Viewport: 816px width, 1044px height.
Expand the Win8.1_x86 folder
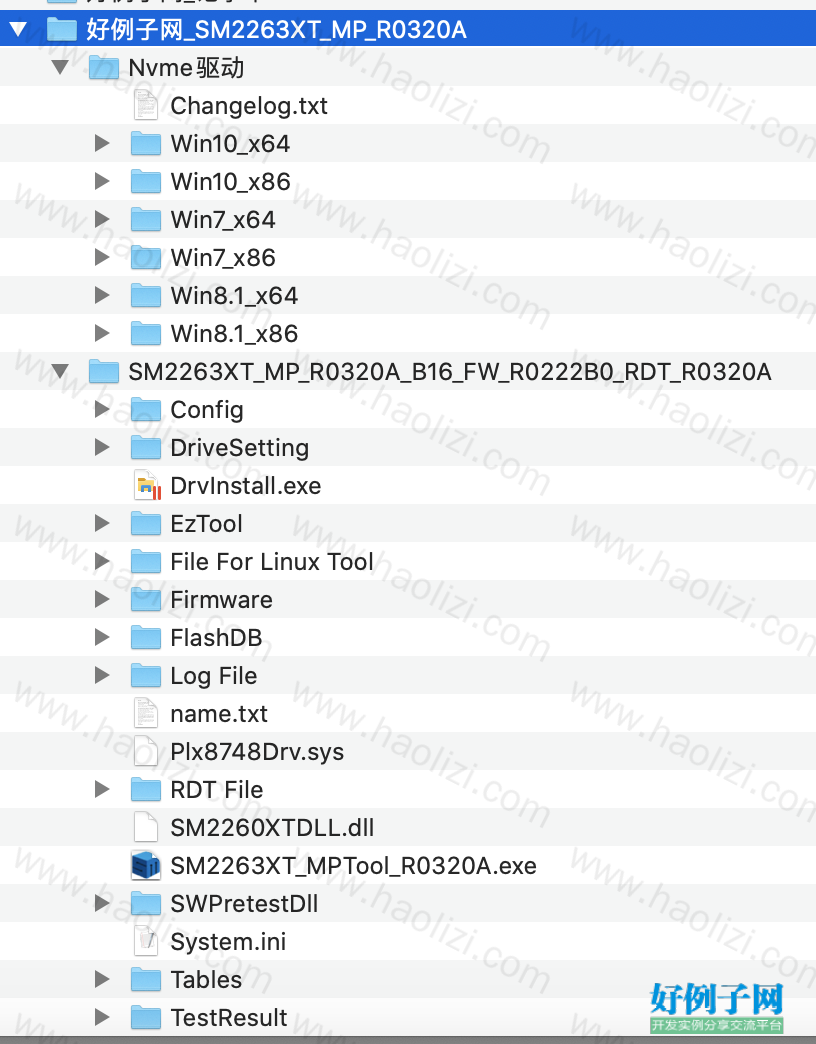102,333
